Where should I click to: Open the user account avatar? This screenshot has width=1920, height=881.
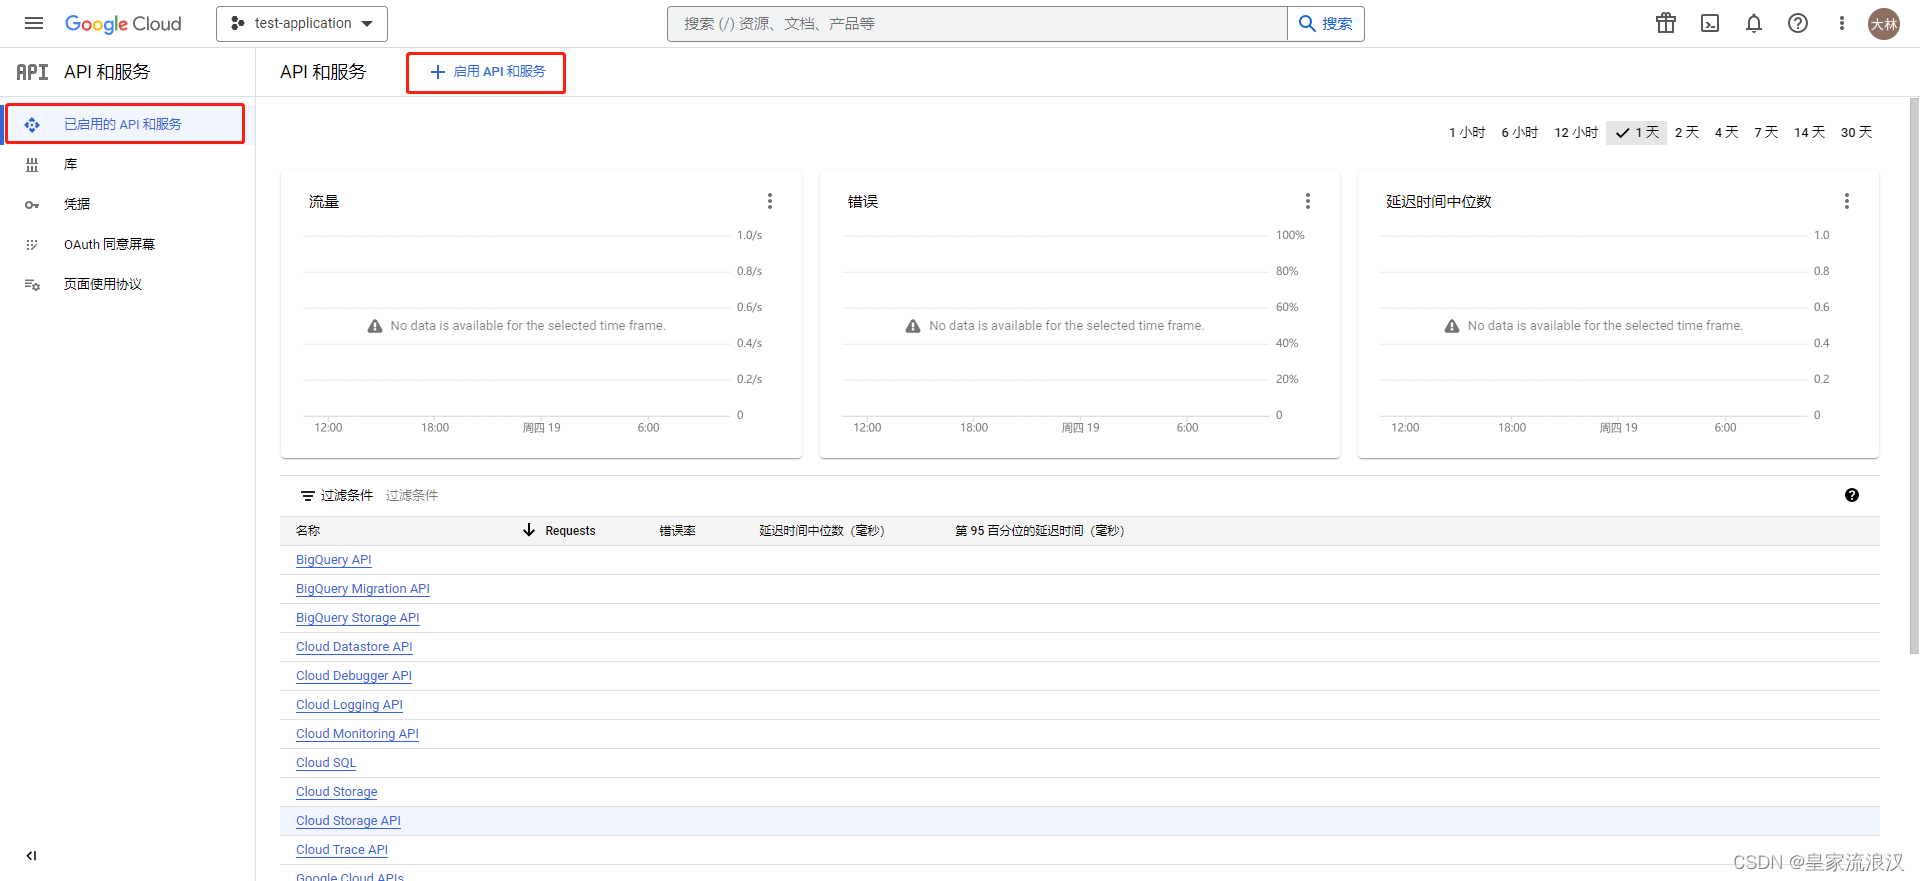coord(1884,24)
